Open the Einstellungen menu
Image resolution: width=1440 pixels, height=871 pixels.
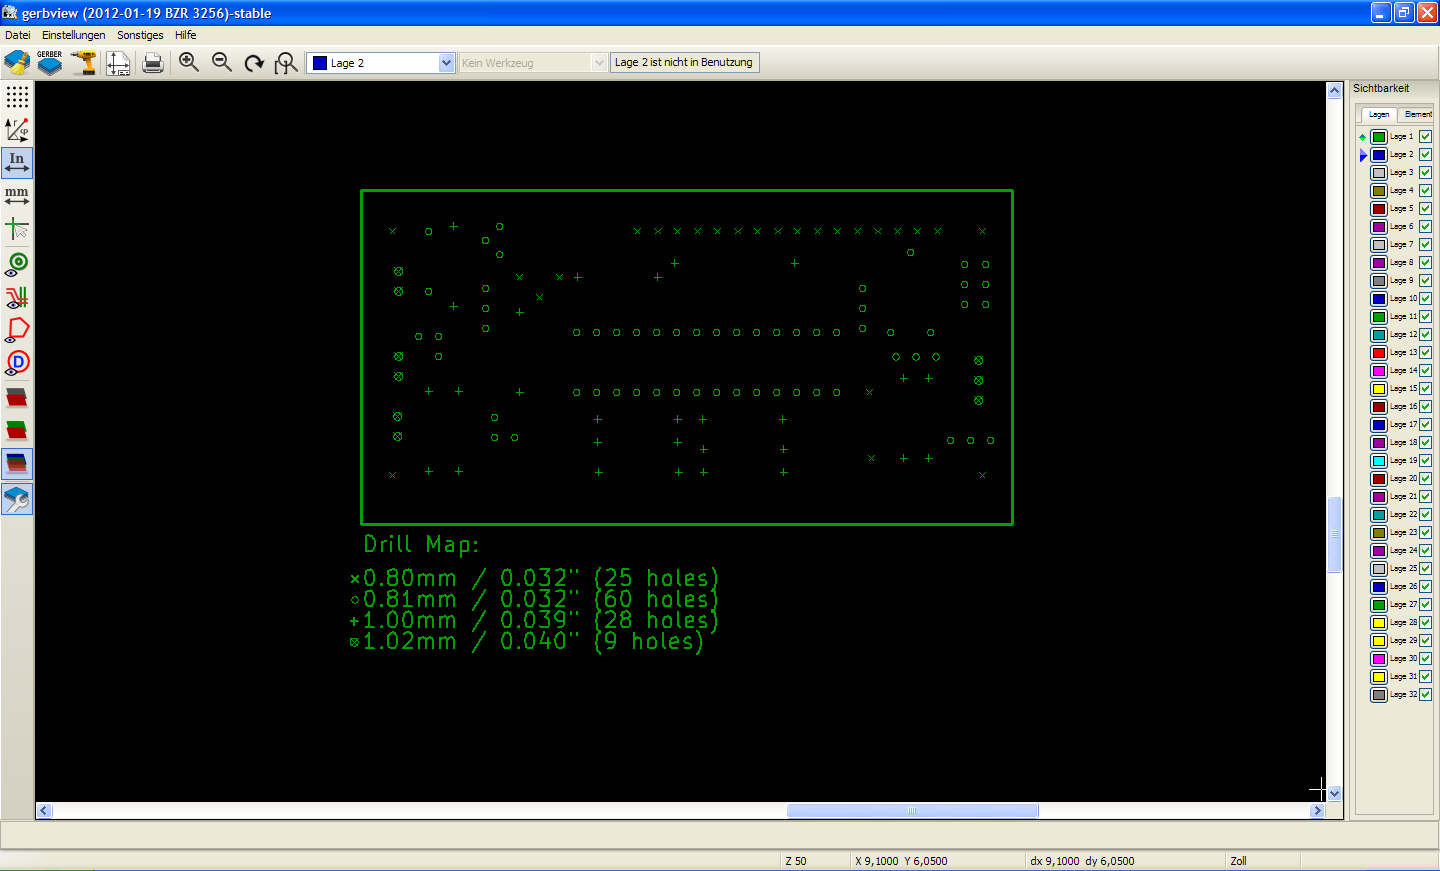click(x=74, y=35)
